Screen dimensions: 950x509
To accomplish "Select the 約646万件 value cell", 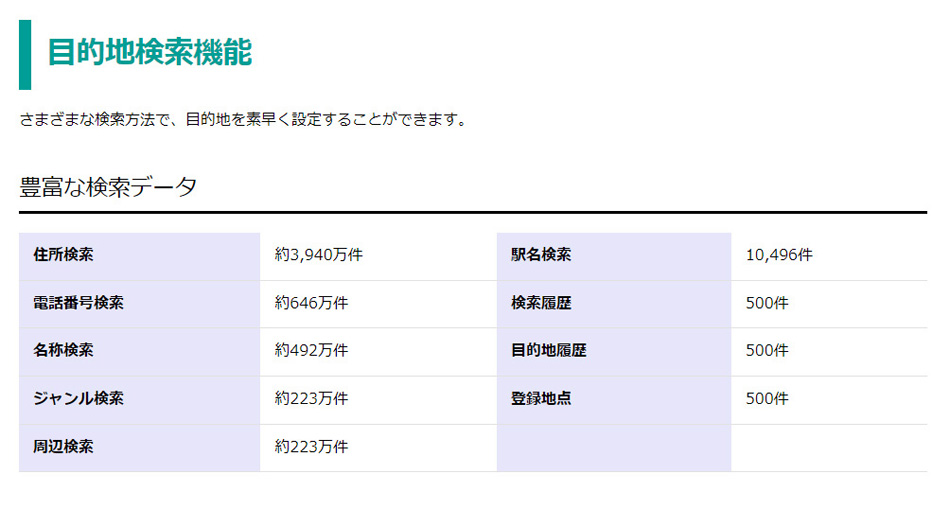I will (x=311, y=303).
